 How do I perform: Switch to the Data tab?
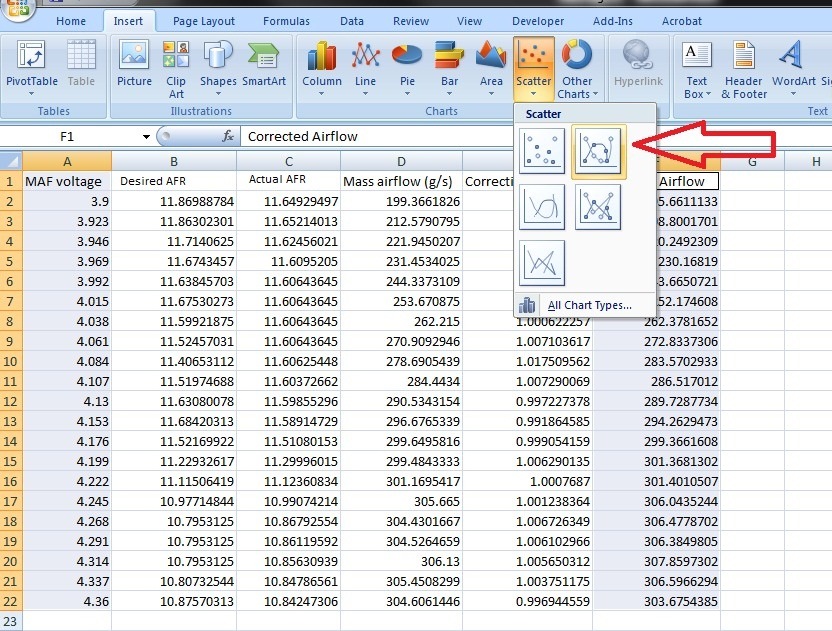pos(352,21)
